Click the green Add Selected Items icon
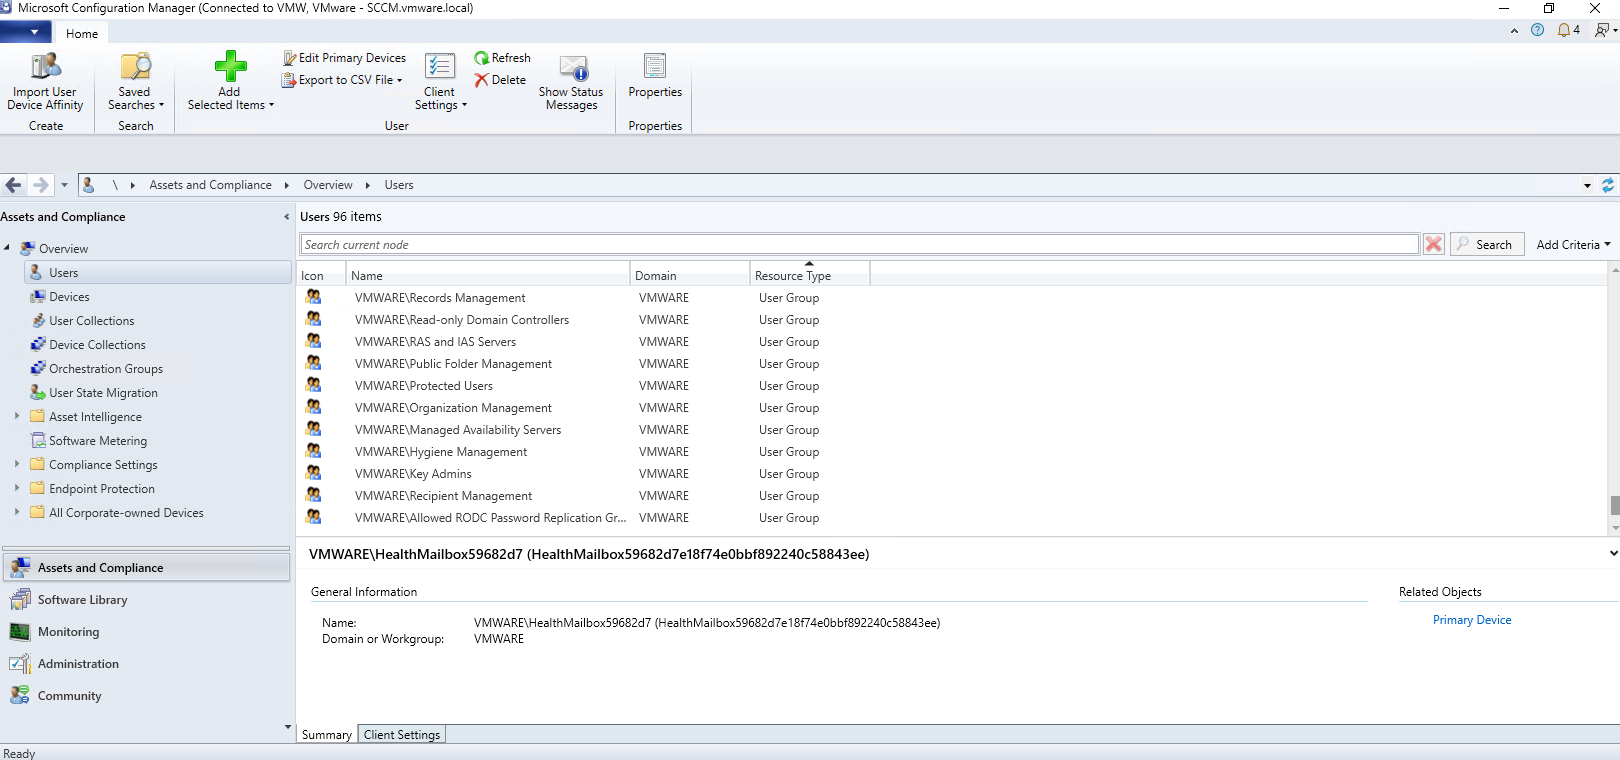This screenshot has width=1620, height=760. coord(230,67)
